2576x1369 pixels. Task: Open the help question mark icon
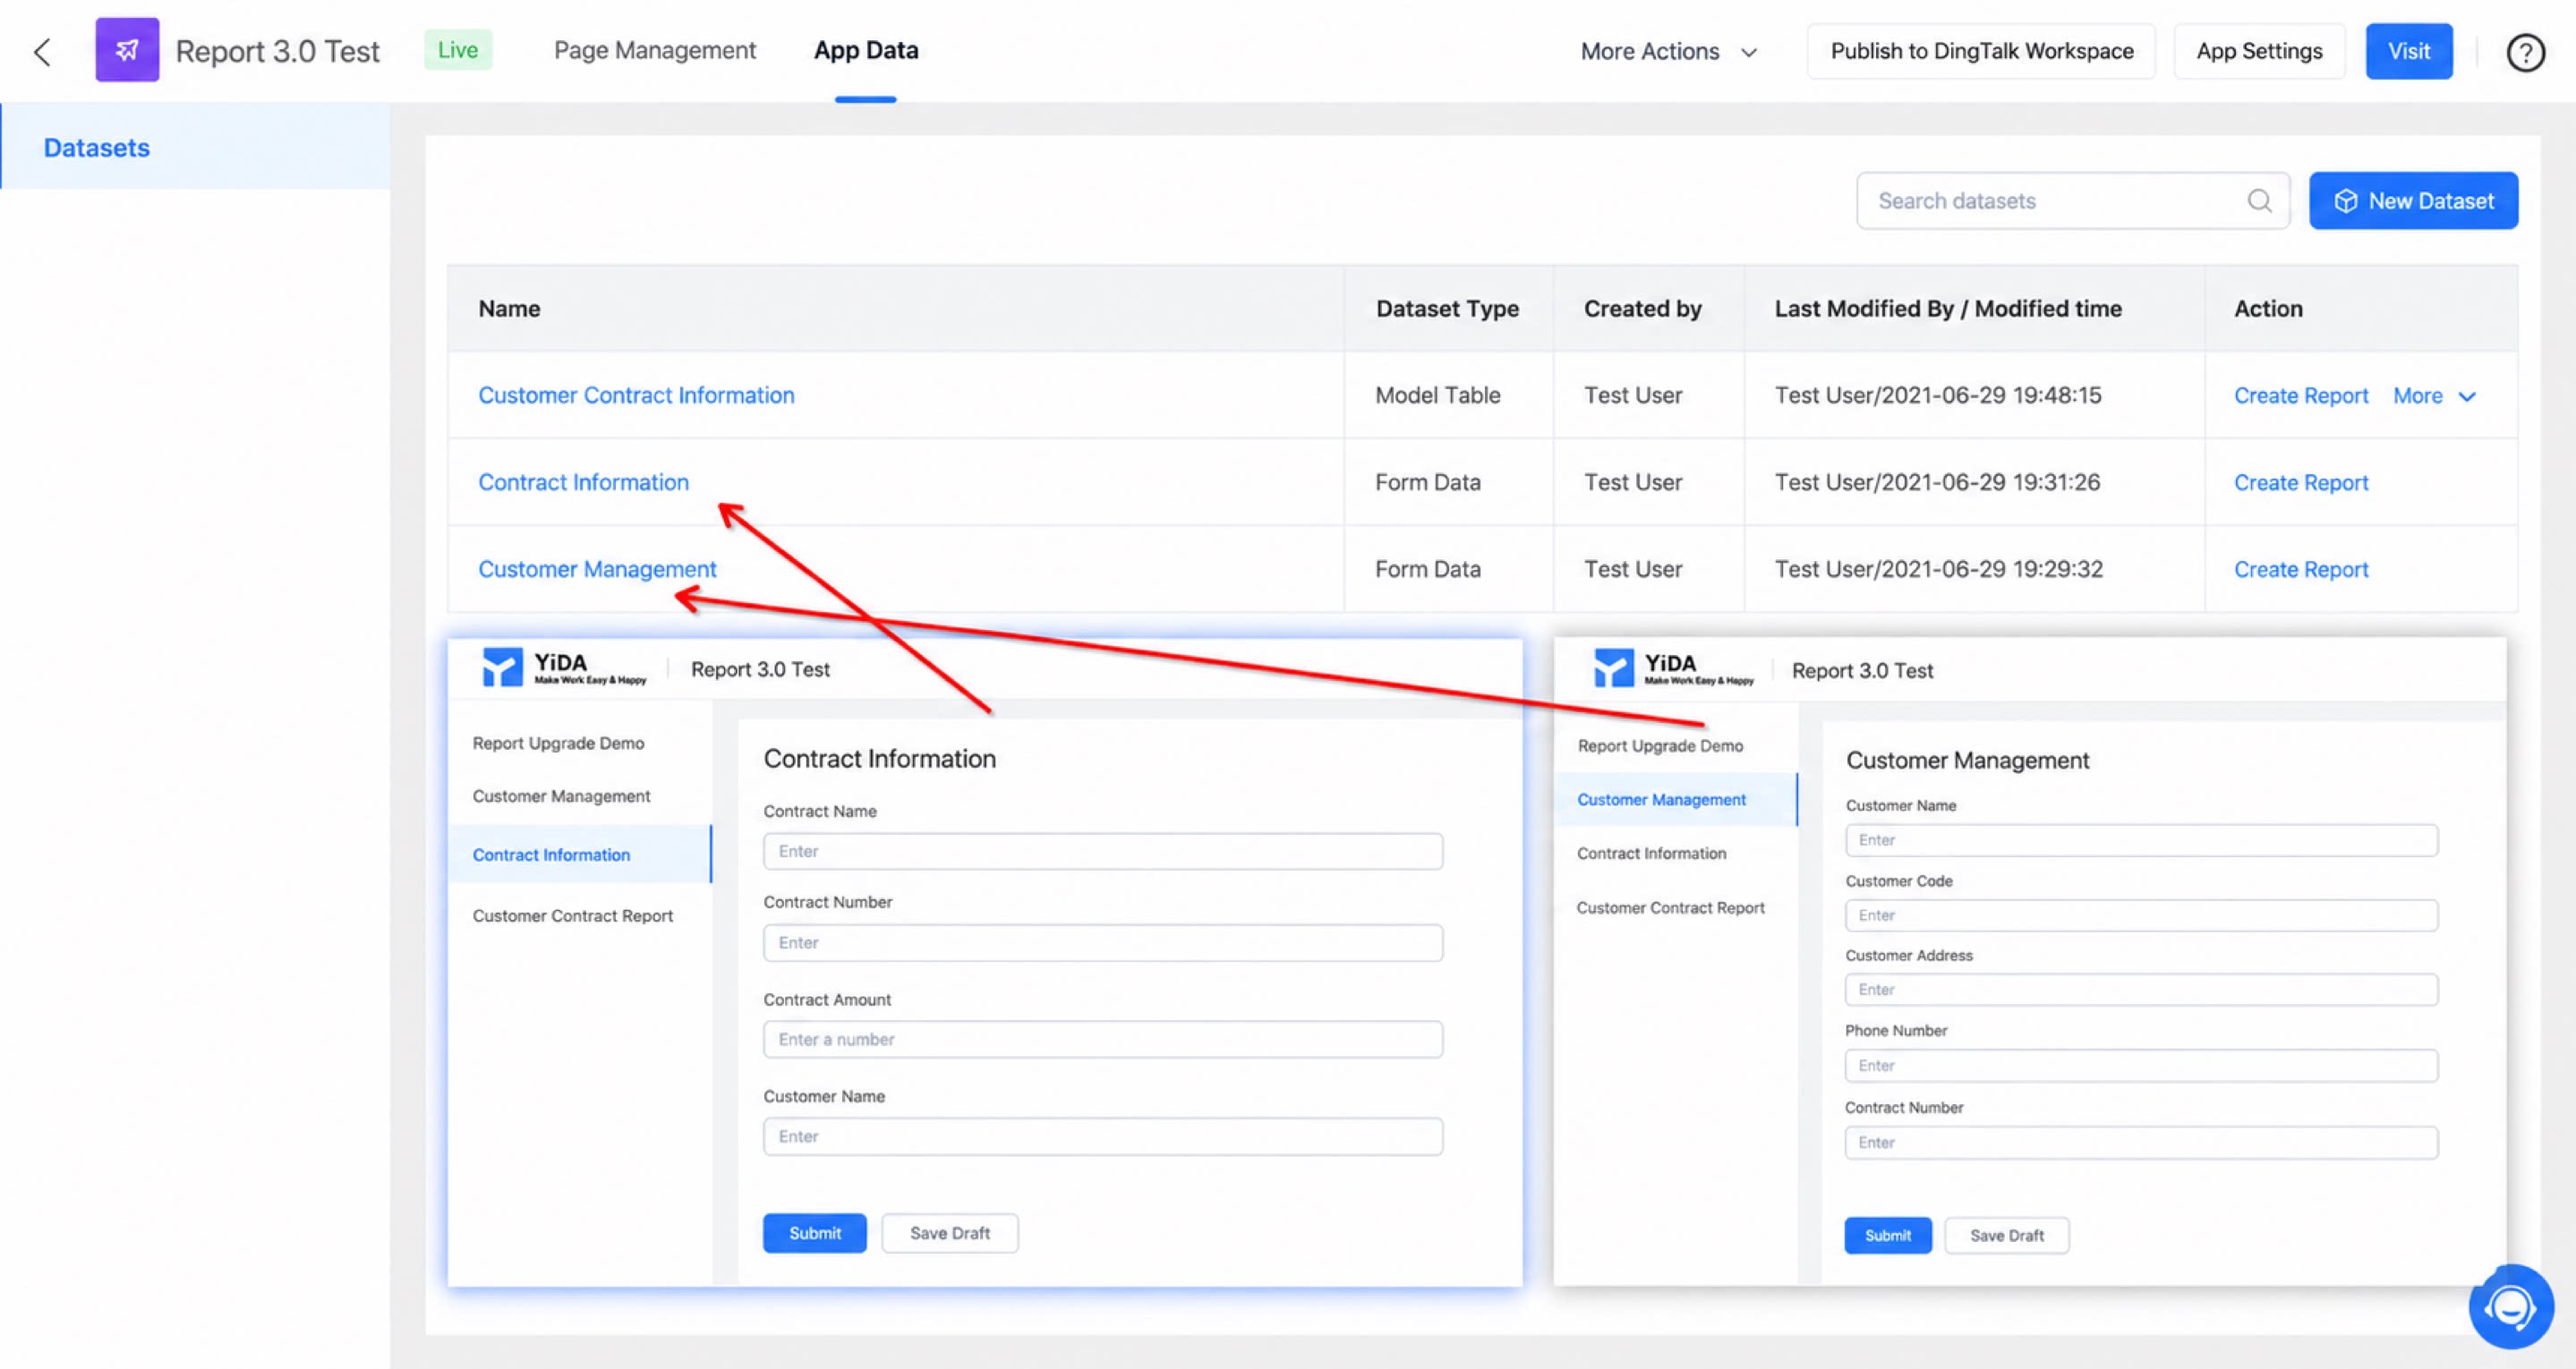tap(2525, 52)
